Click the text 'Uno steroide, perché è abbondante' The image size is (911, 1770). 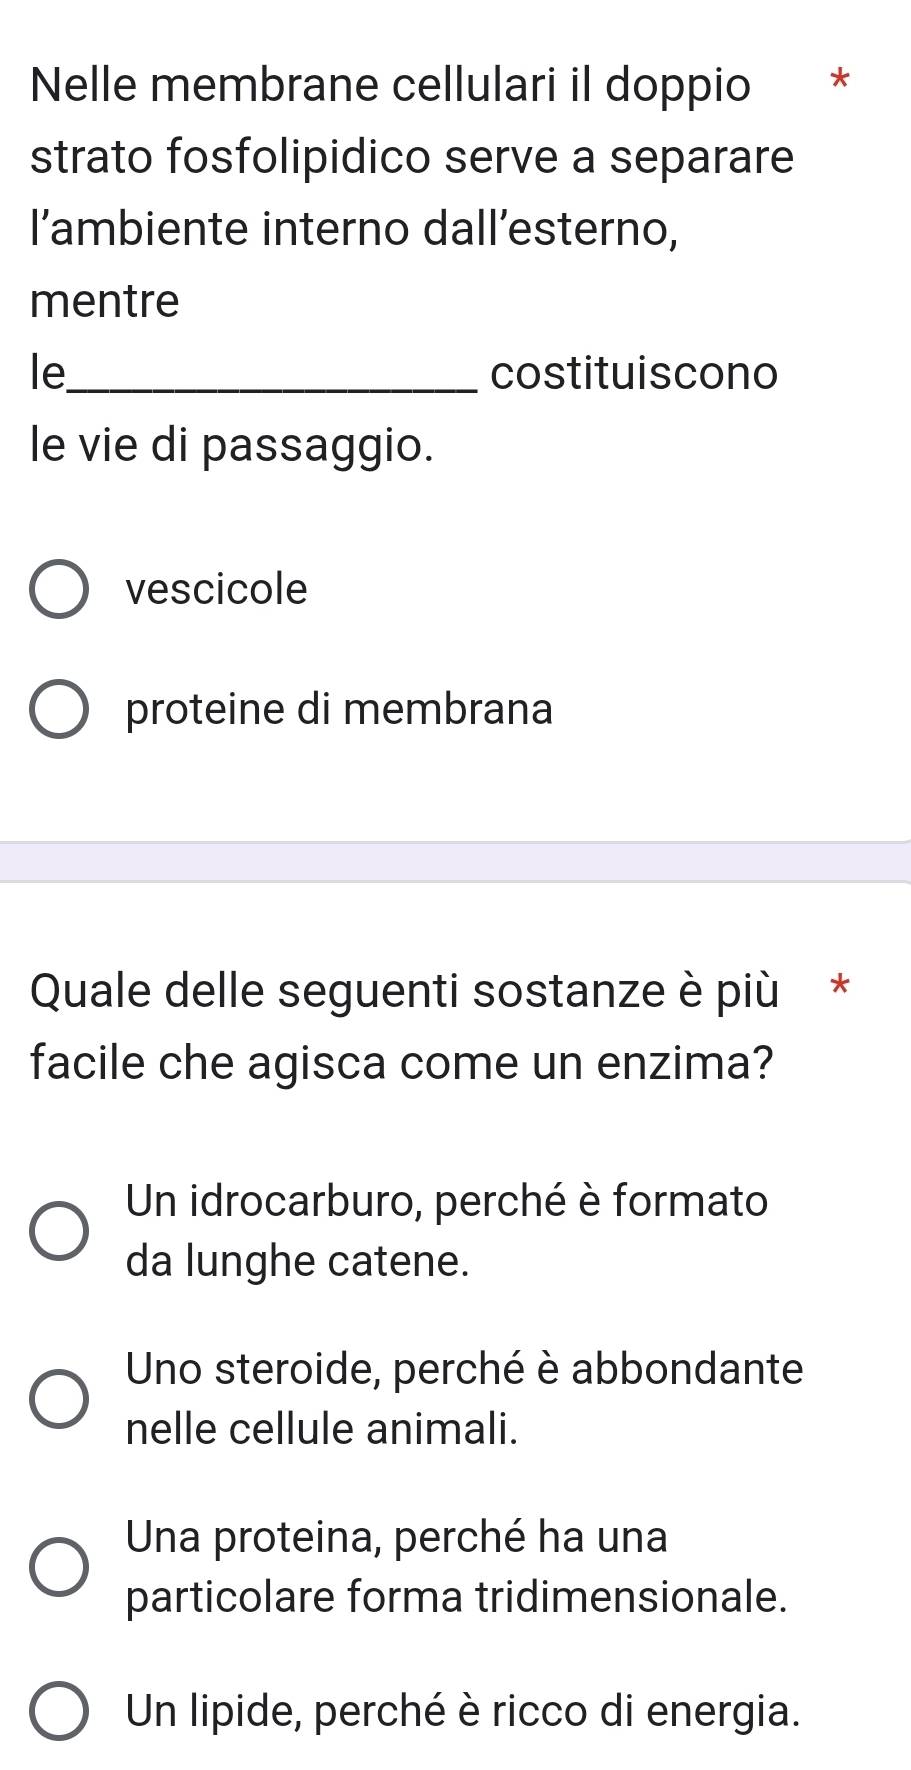(x=465, y=1368)
